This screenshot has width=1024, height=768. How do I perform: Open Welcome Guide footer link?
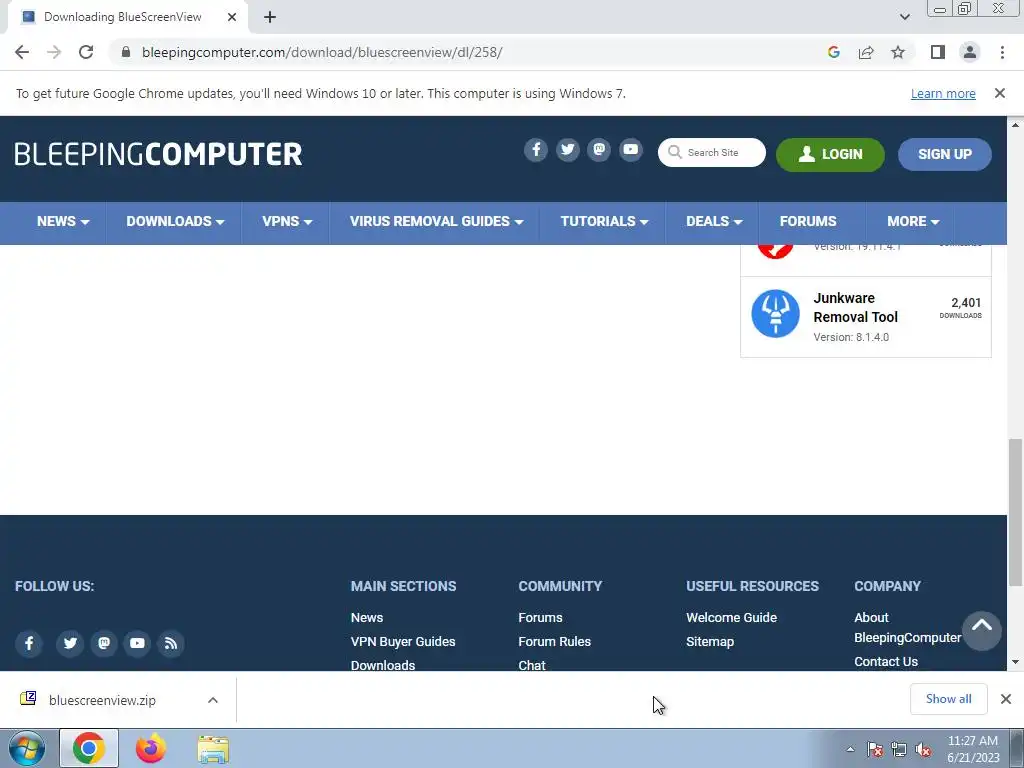click(731, 617)
